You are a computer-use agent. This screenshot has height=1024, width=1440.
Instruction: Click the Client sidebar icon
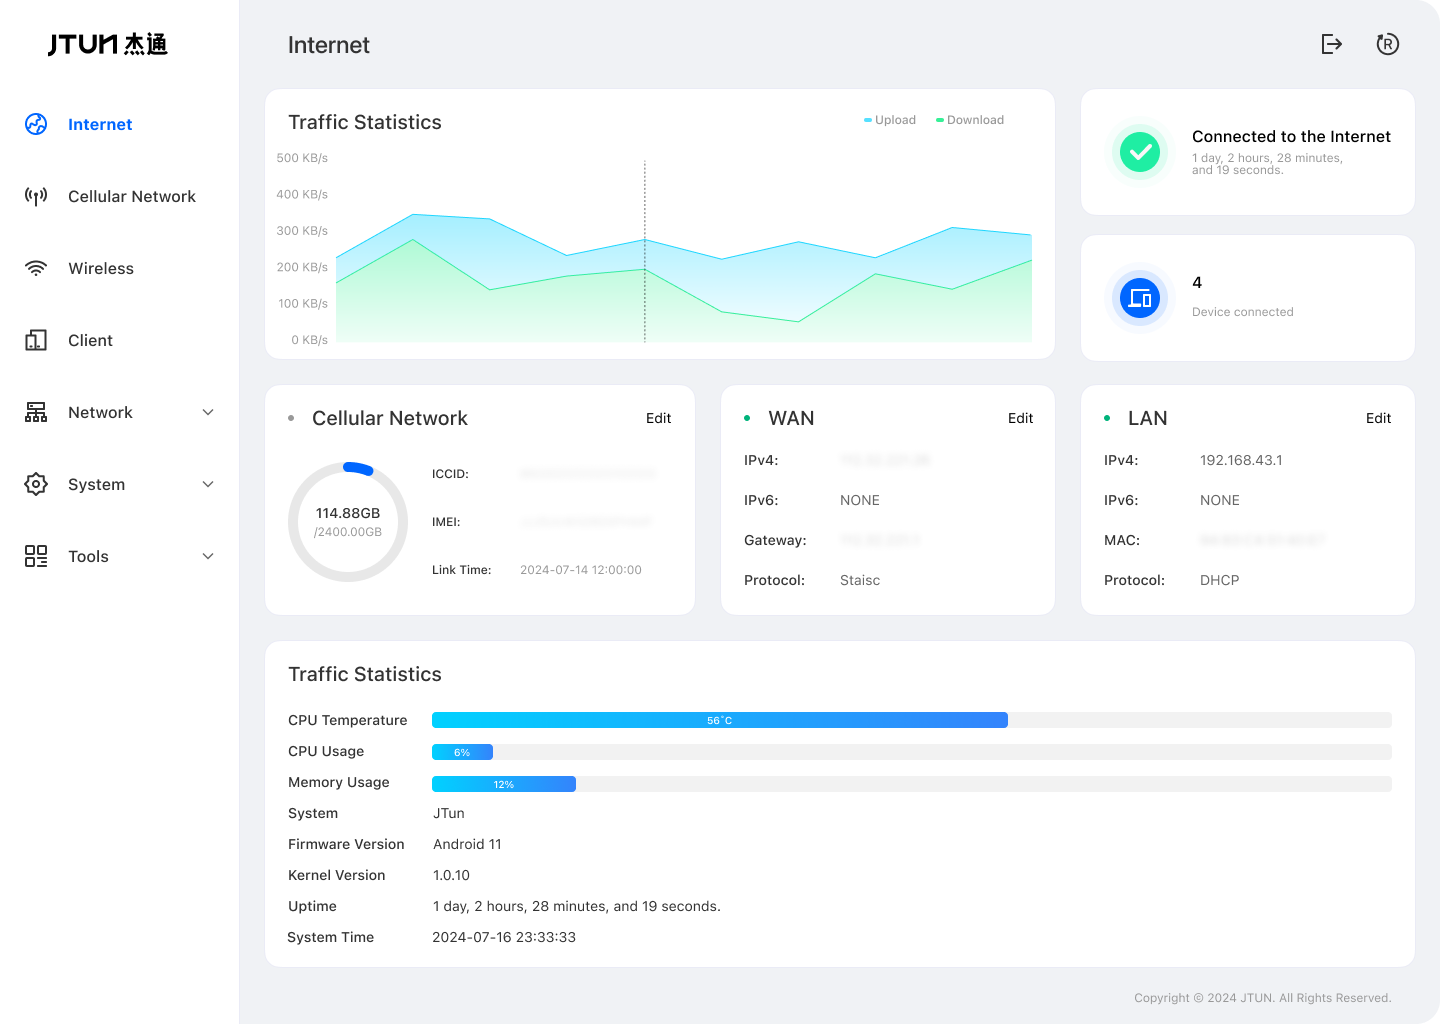point(36,340)
